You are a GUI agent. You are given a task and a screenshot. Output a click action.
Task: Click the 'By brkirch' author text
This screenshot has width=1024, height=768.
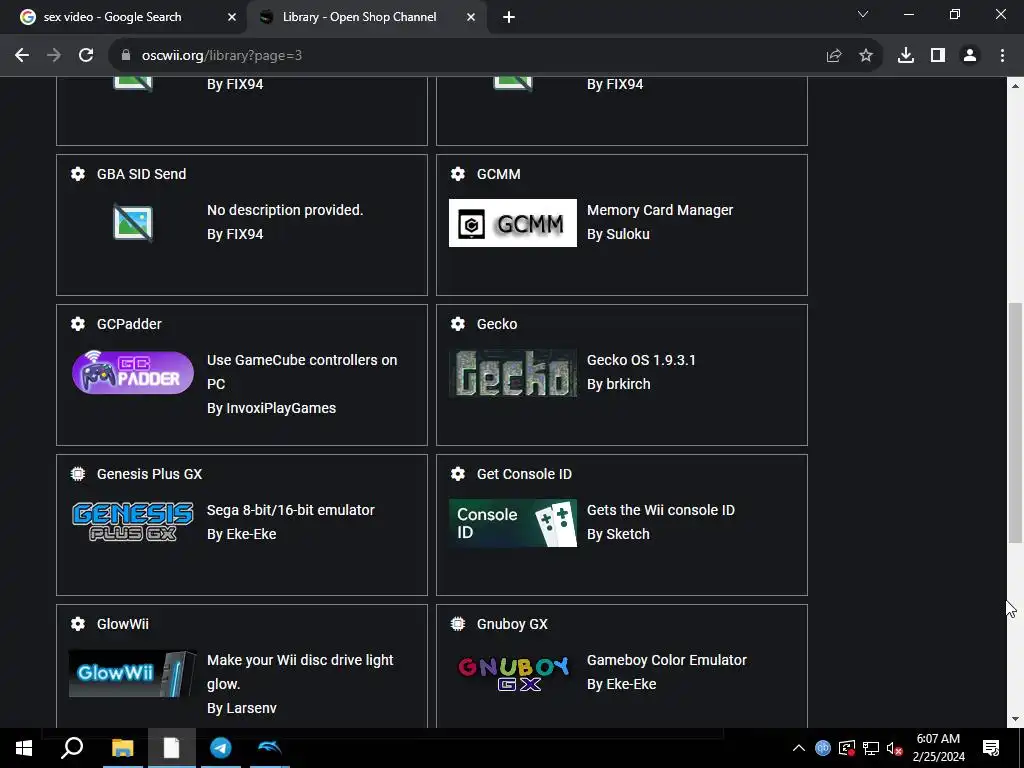(618, 384)
